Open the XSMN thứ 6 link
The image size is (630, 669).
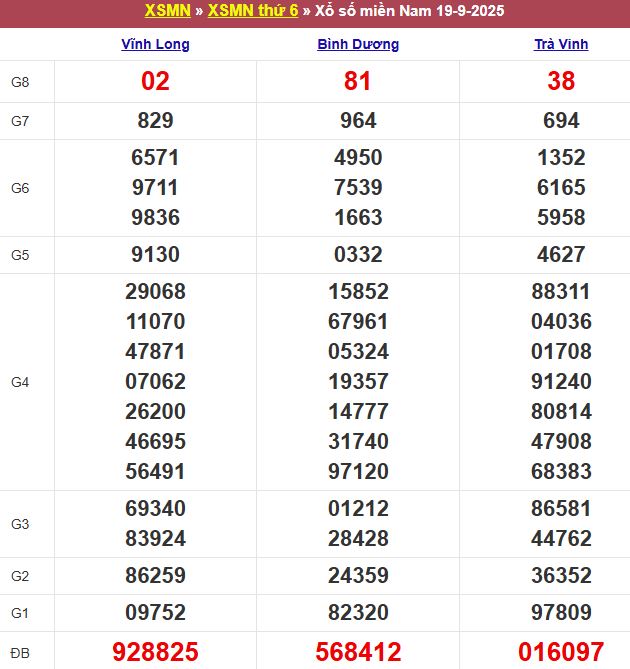point(253,12)
